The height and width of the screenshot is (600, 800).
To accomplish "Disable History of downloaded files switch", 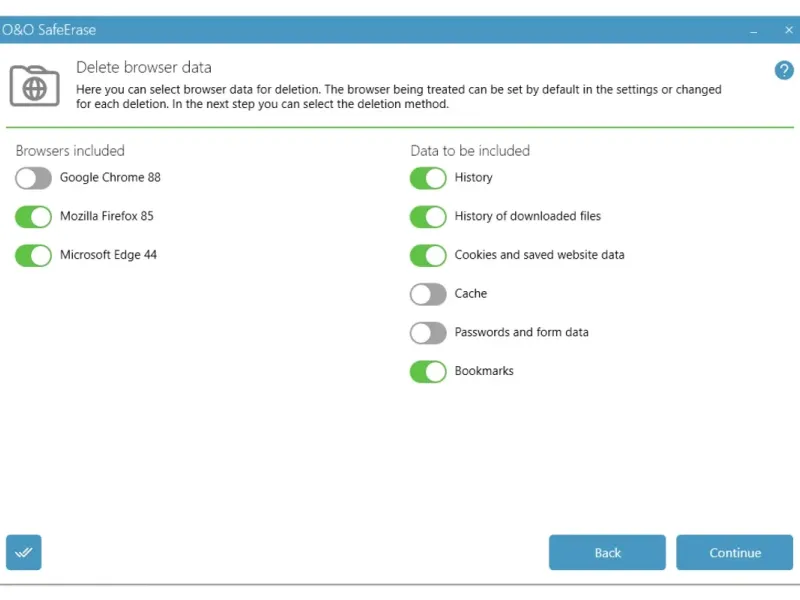I will tap(428, 217).
